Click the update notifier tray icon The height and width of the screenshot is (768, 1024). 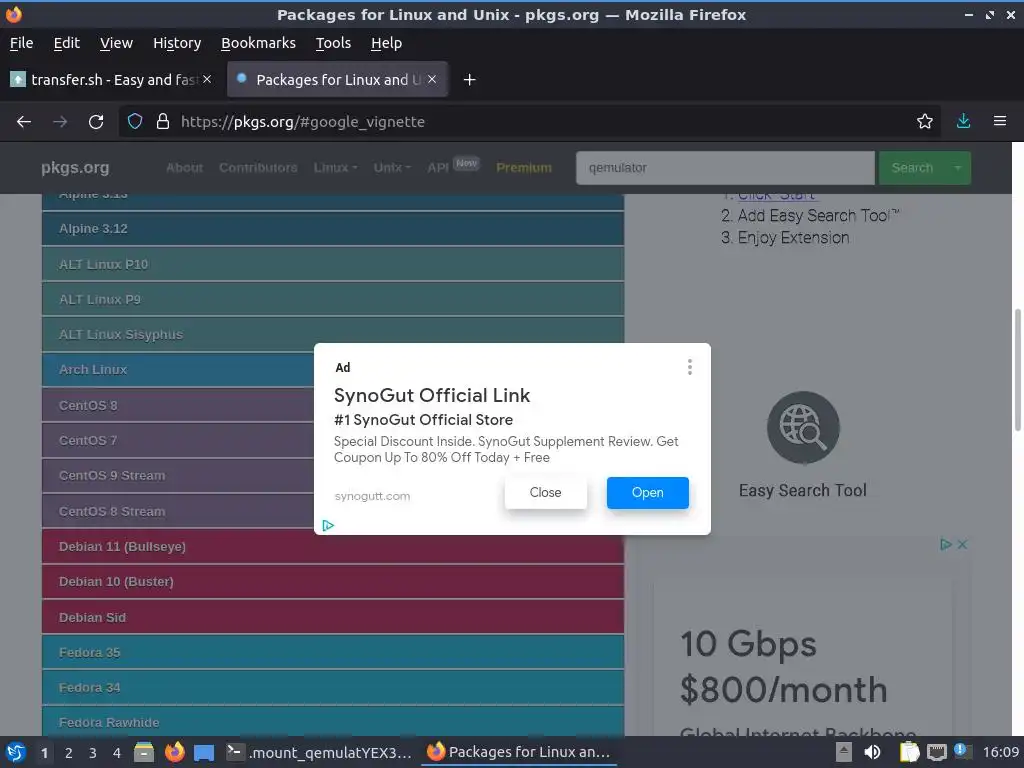tap(961, 751)
